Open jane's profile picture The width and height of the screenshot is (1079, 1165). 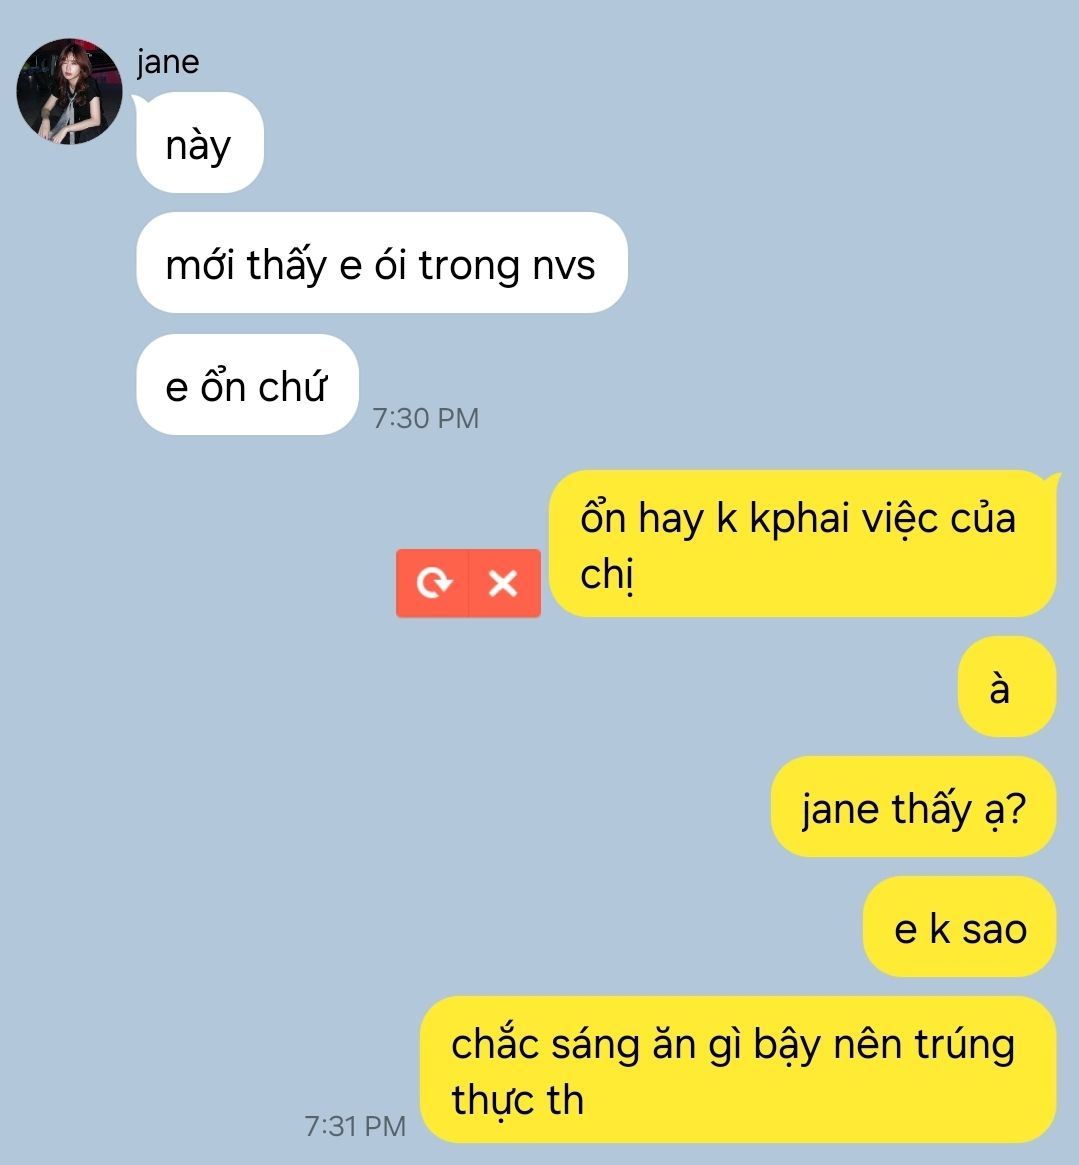pos(69,91)
